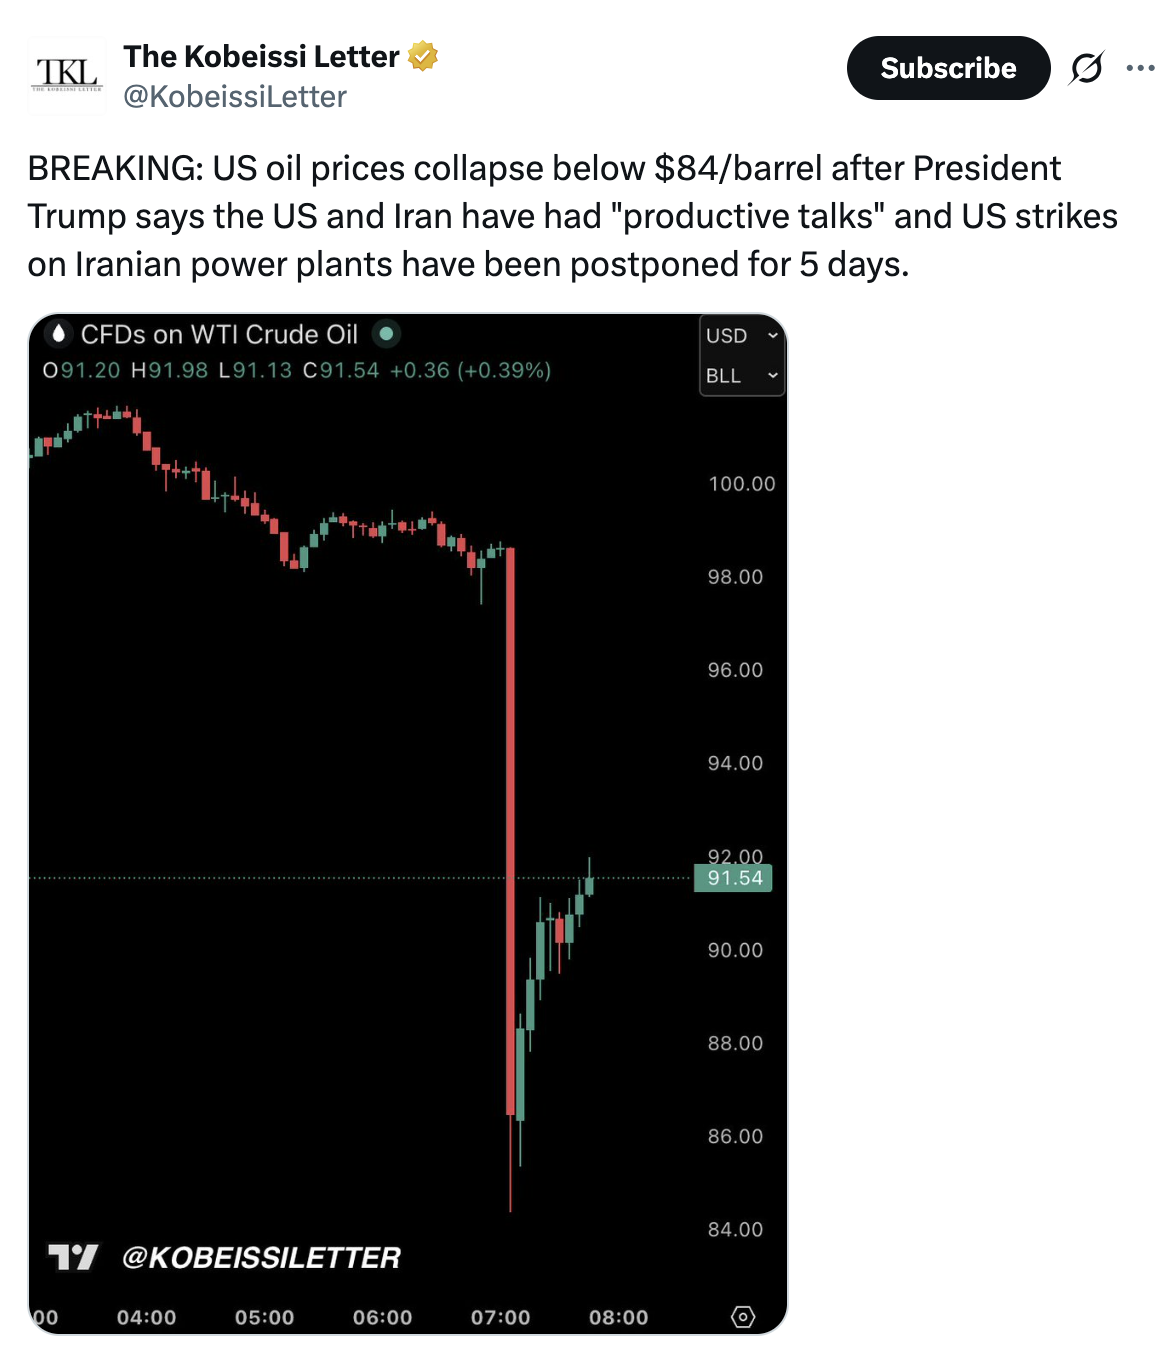Click the 07:00 time axis label
The width and height of the screenshot is (1176, 1360).
[500, 1317]
